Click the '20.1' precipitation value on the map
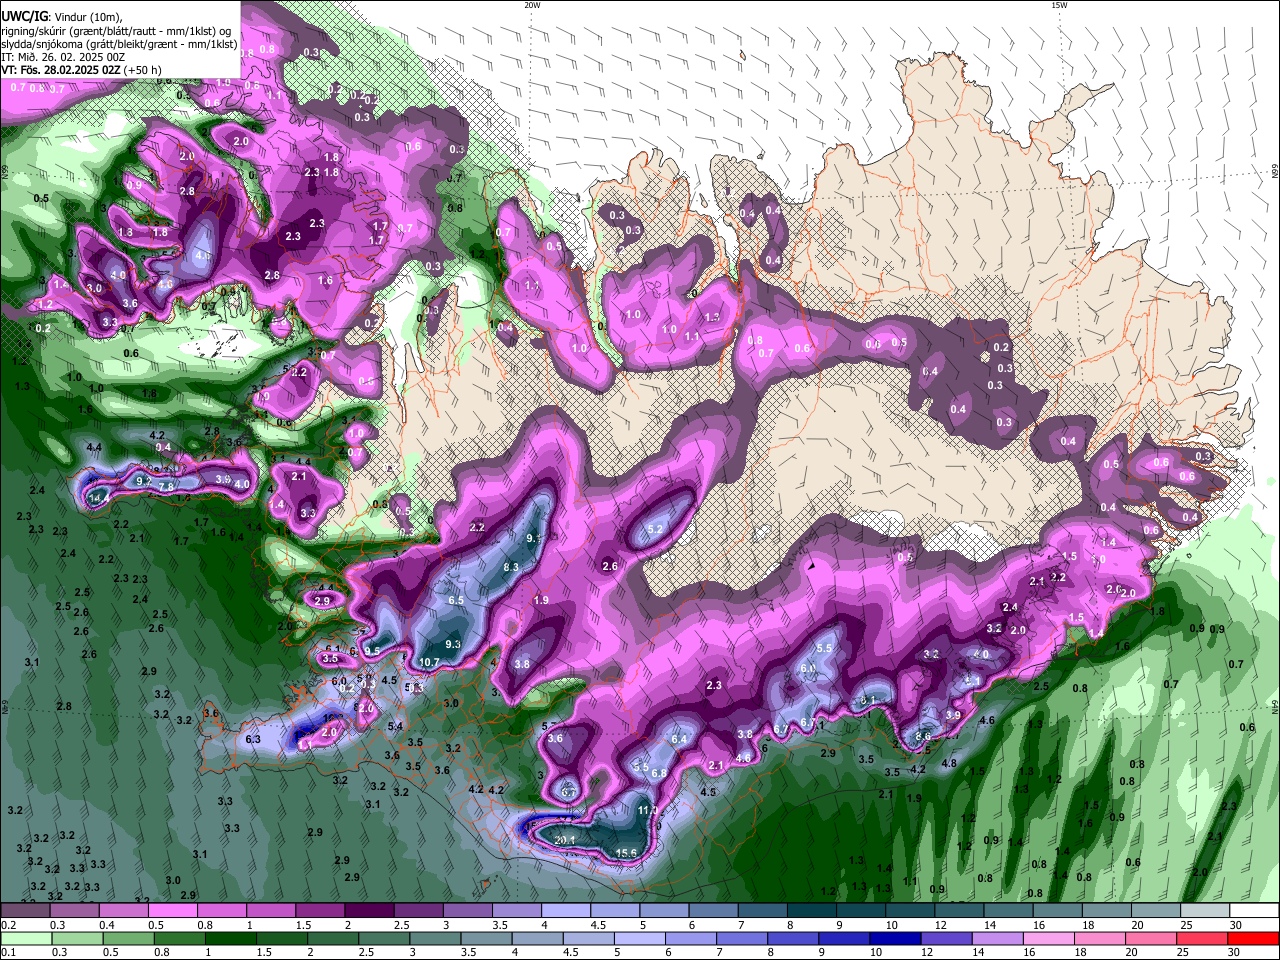 (565, 840)
